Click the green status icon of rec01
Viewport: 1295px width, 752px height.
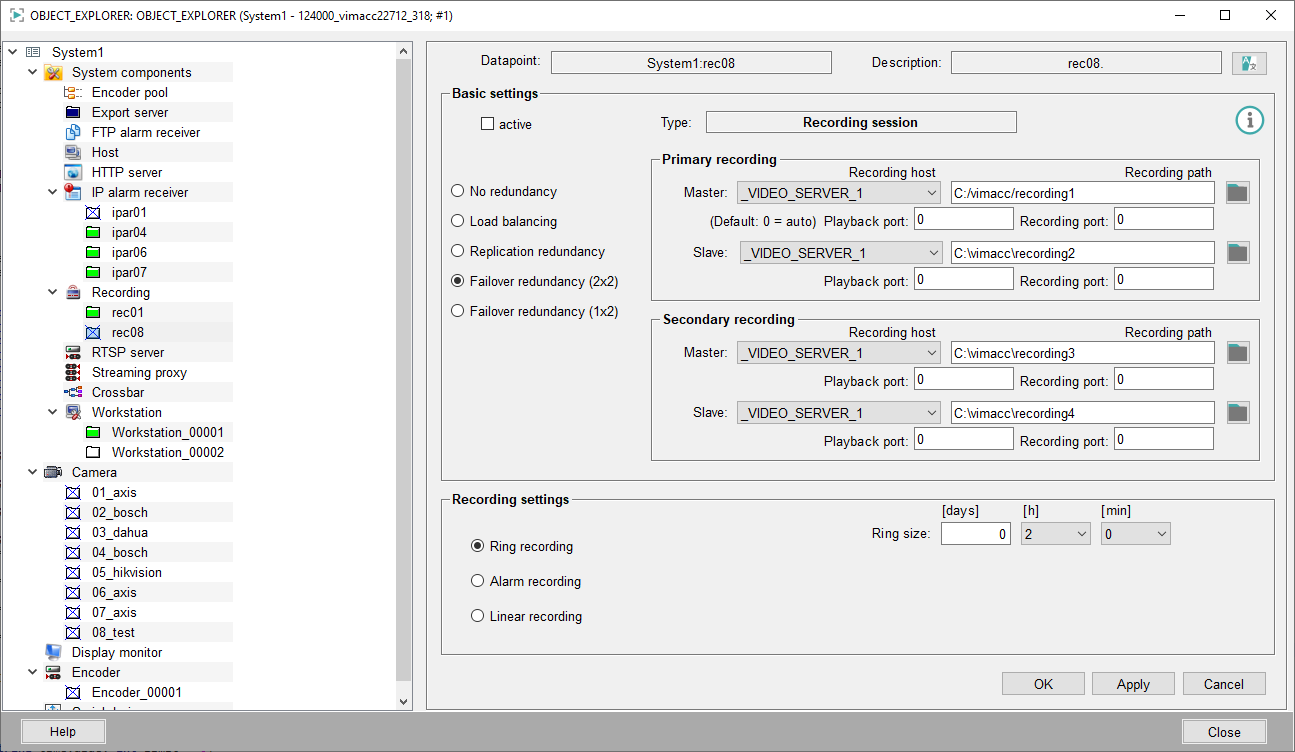coord(93,312)
